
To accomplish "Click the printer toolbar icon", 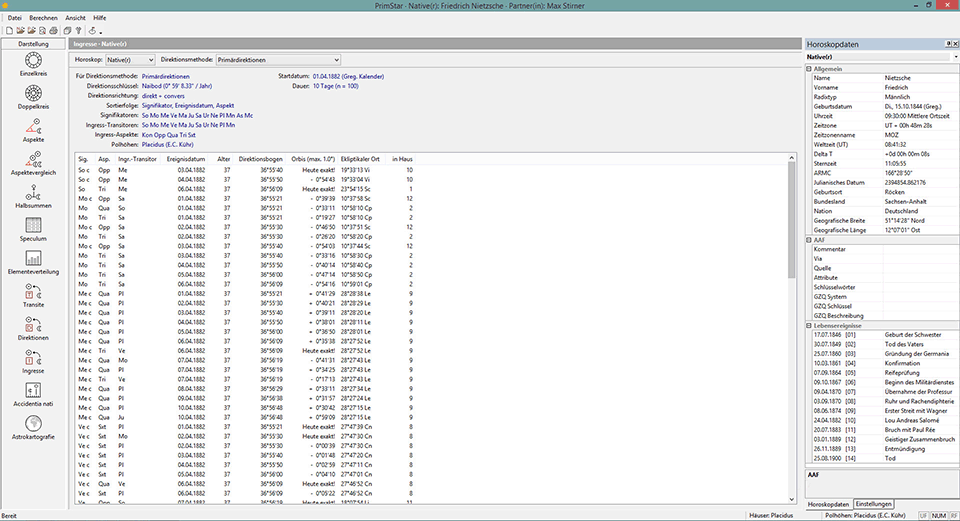I will coord(53,31).
